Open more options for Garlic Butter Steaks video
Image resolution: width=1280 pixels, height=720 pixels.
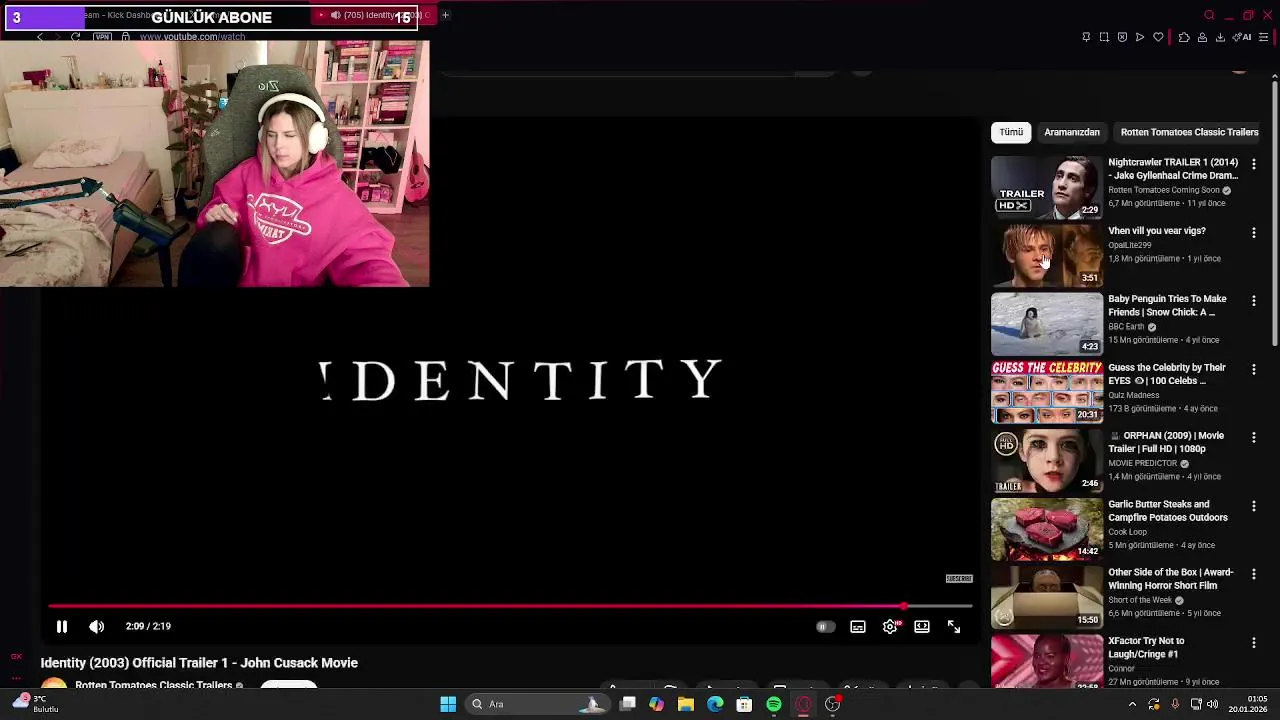coord(1253,506)
